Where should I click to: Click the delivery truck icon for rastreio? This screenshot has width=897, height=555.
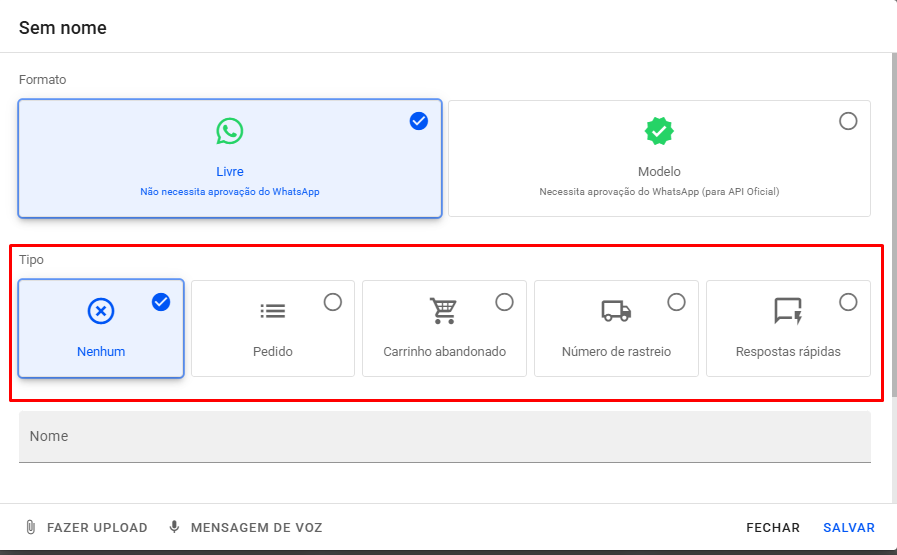616,311
